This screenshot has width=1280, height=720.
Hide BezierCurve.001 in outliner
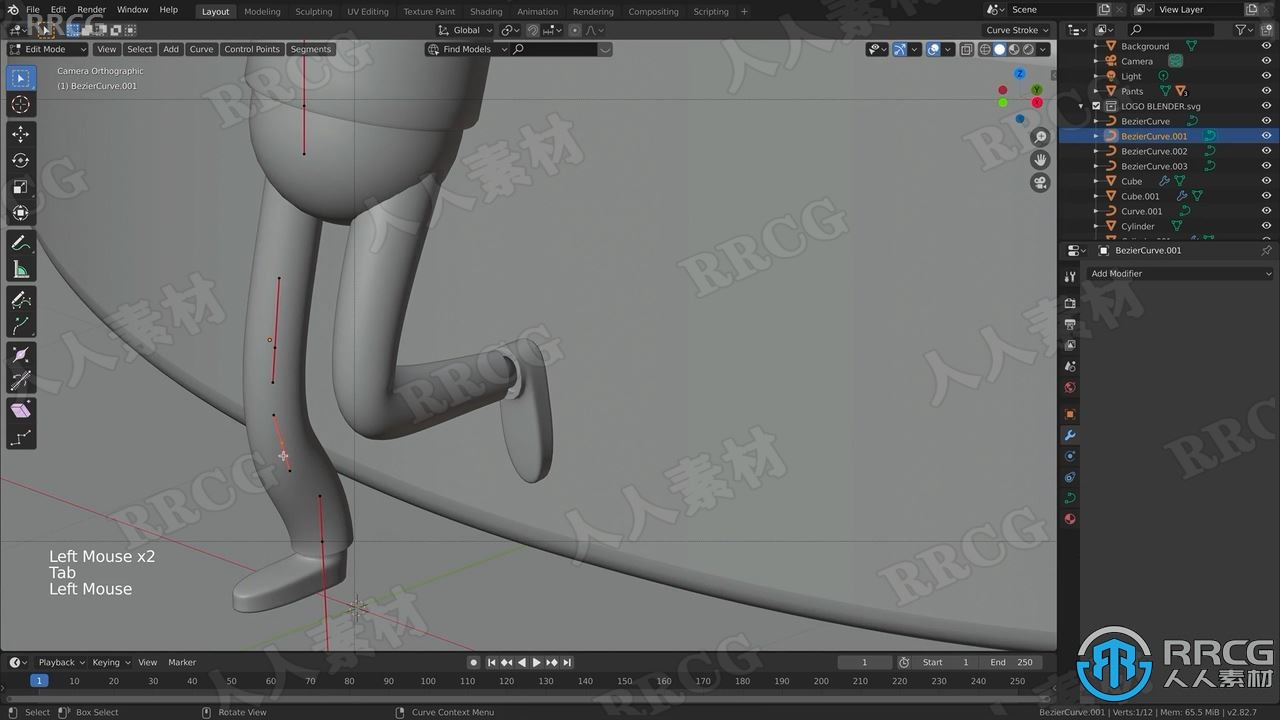(x=1266, y=136)
